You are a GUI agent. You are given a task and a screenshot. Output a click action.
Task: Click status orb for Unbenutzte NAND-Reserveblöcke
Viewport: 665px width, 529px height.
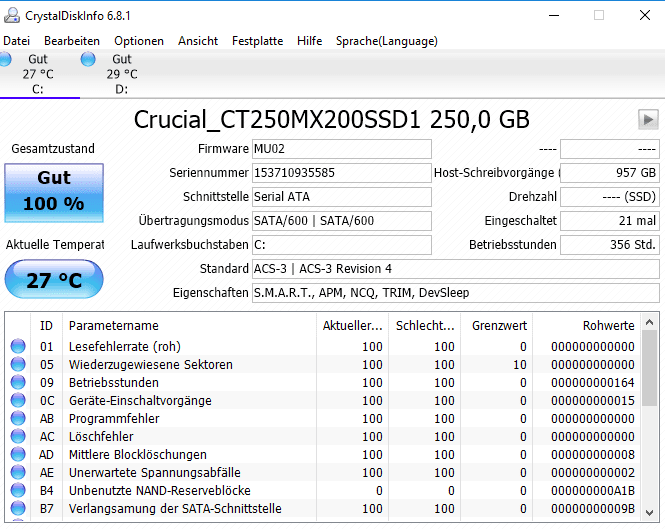pos(18,490)
